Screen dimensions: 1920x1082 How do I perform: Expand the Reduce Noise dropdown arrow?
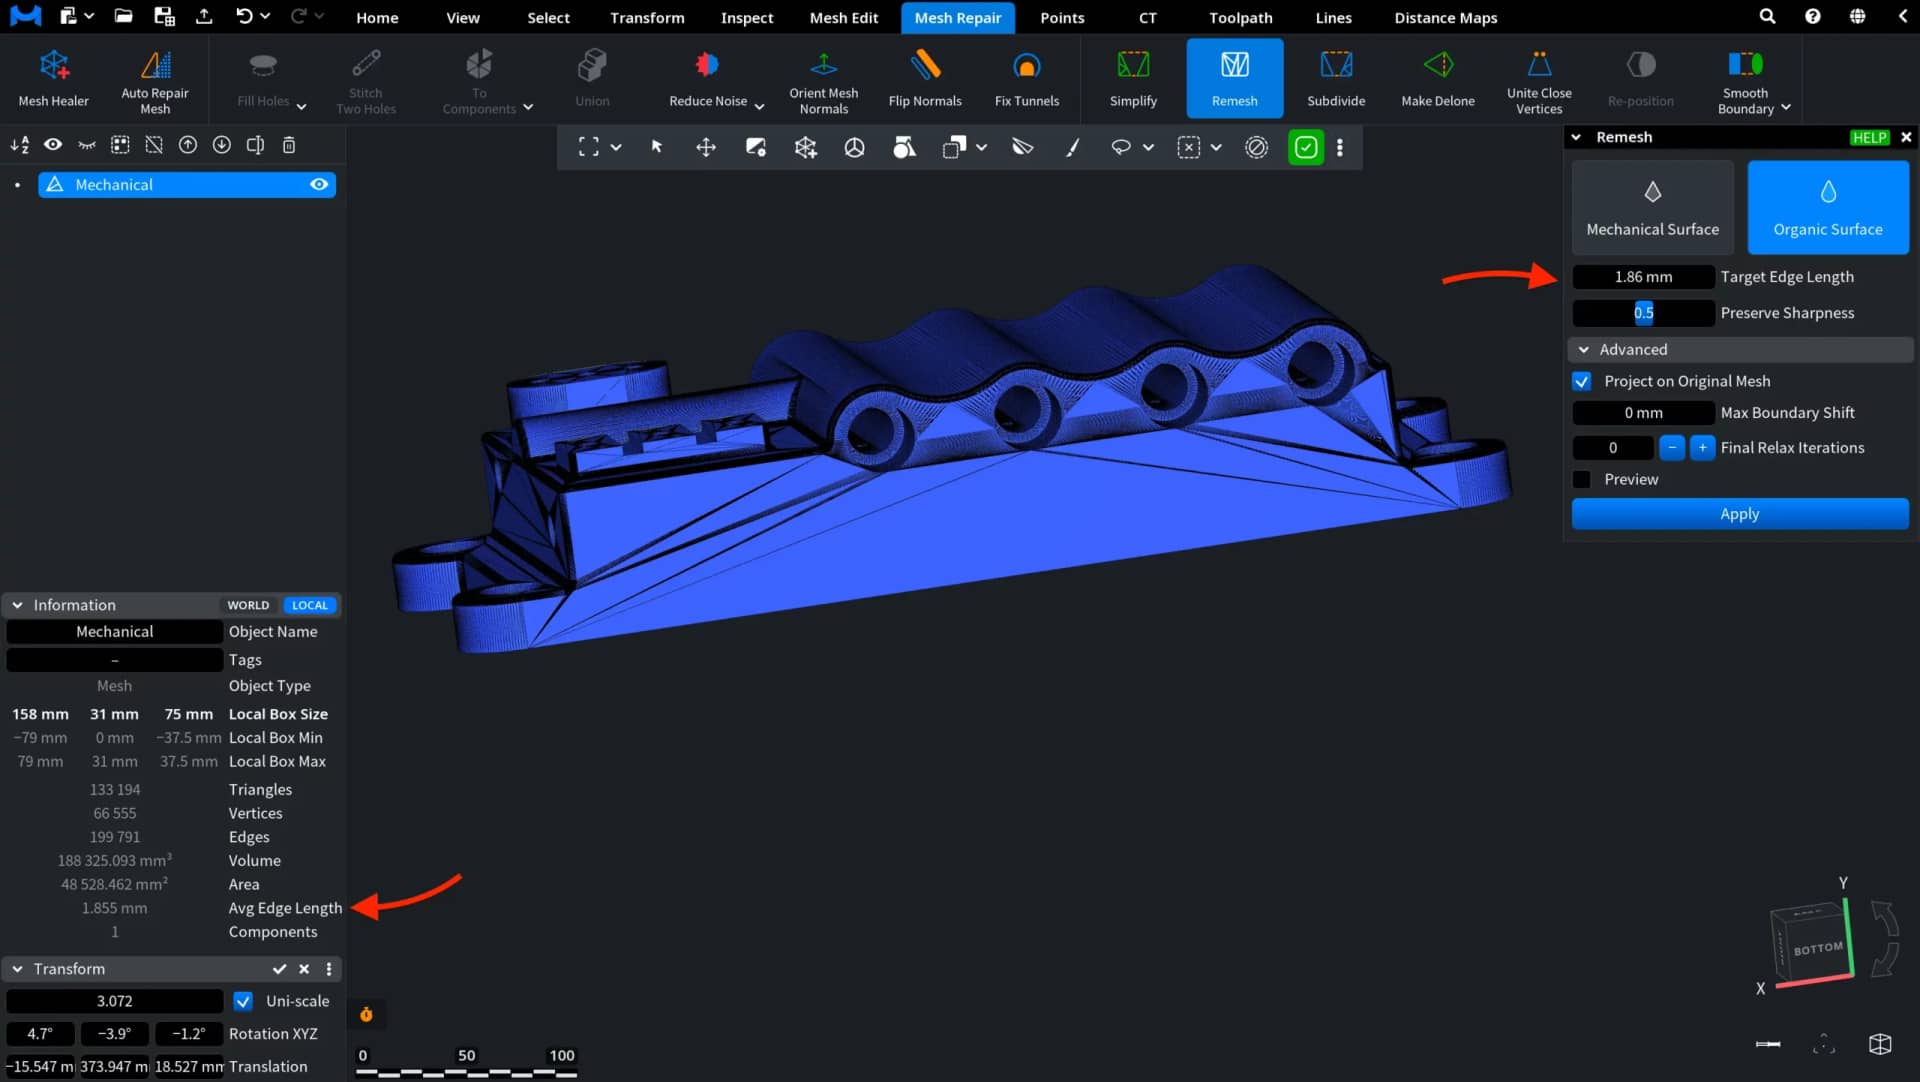coord(759,106)
